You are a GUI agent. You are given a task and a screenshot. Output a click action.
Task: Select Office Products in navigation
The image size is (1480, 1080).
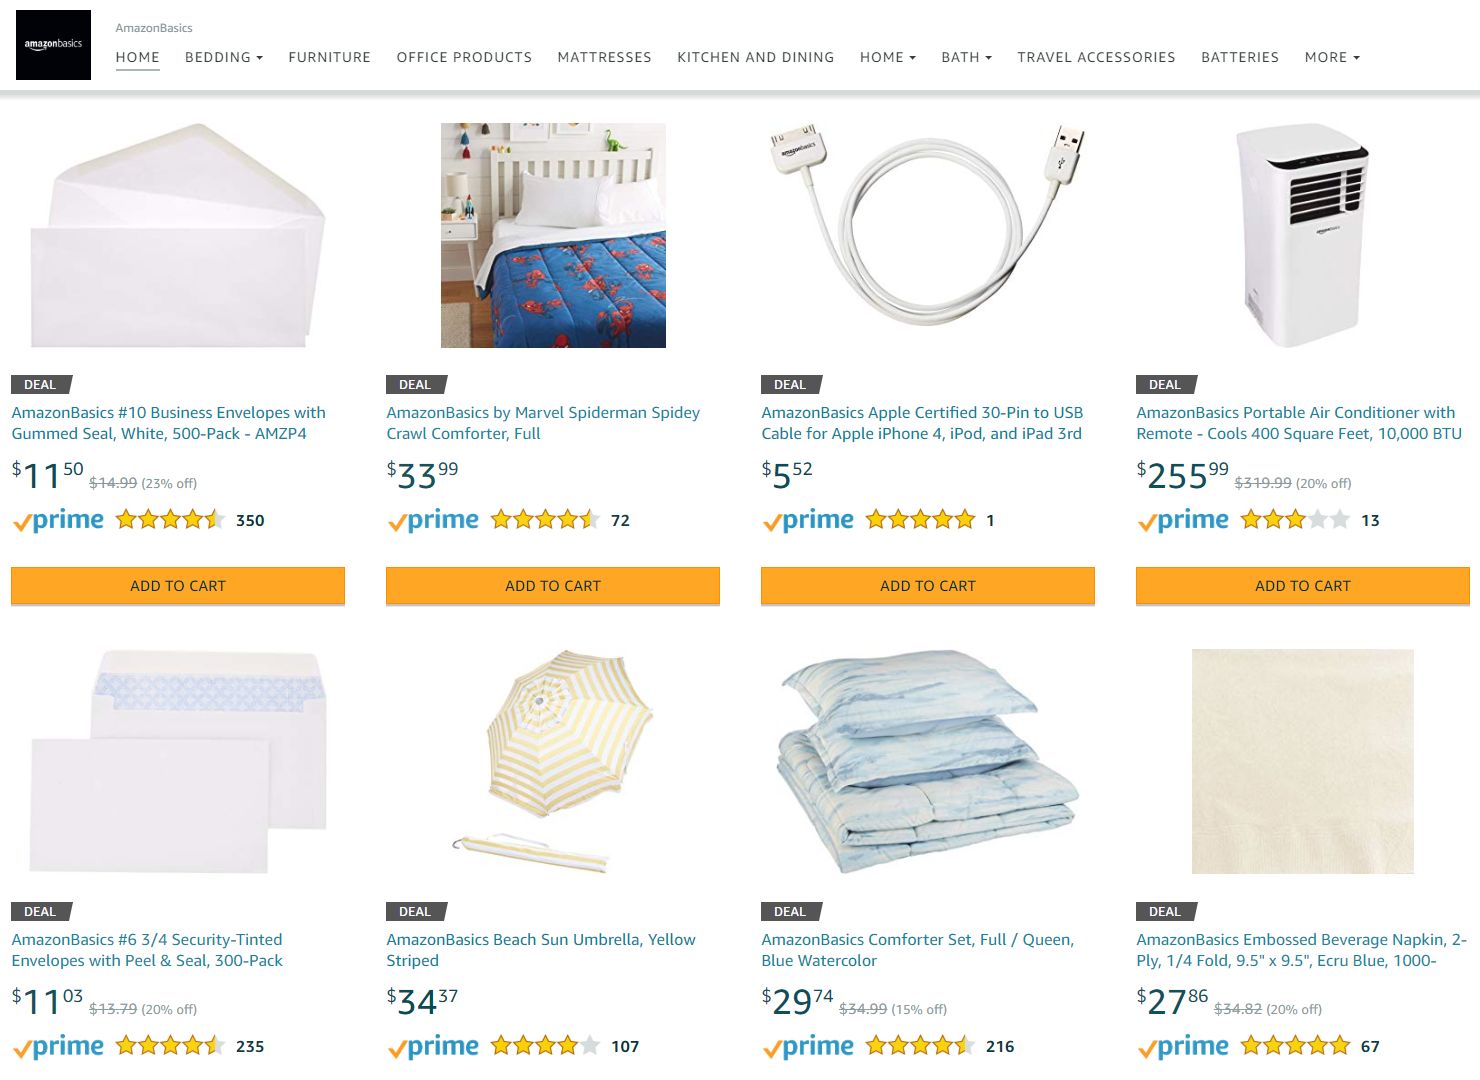pyautogui.click(x=464, y=58)
